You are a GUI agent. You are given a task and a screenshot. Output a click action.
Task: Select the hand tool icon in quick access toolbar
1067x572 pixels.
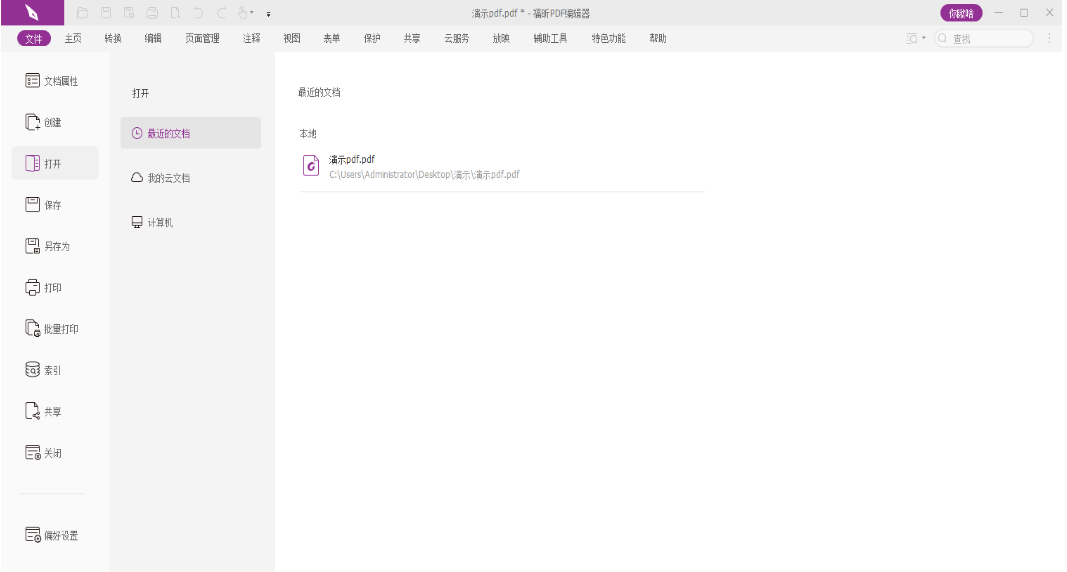pyautogui.click(x=244, y=13)
